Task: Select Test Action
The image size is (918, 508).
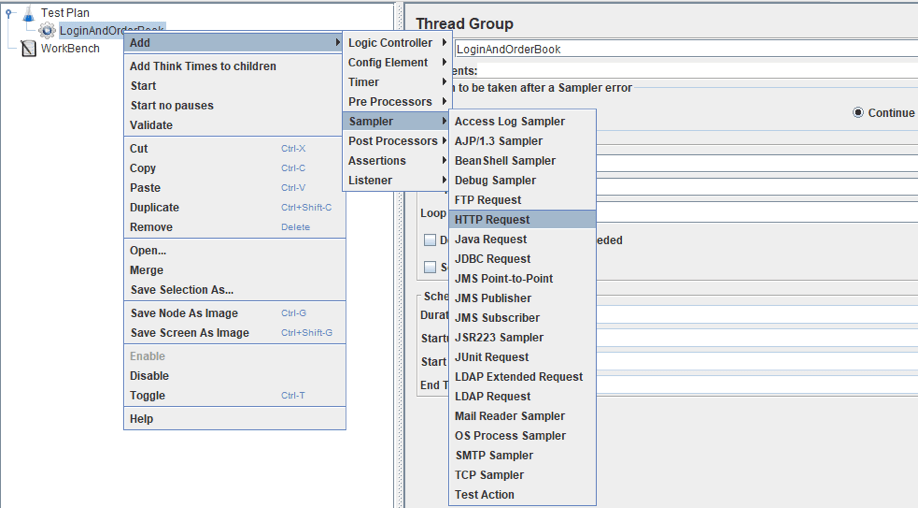Action: tap(522, 495)
